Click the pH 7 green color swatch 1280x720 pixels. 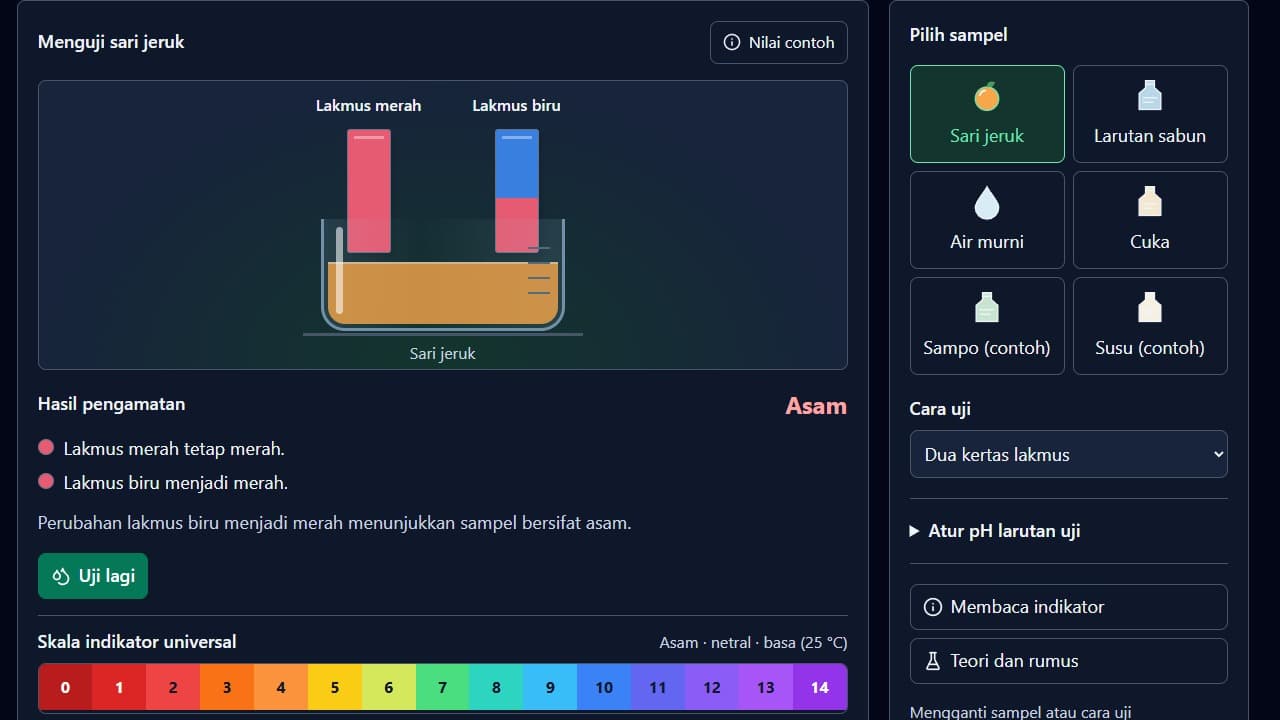pyautogui.click(x=442, y=688)
